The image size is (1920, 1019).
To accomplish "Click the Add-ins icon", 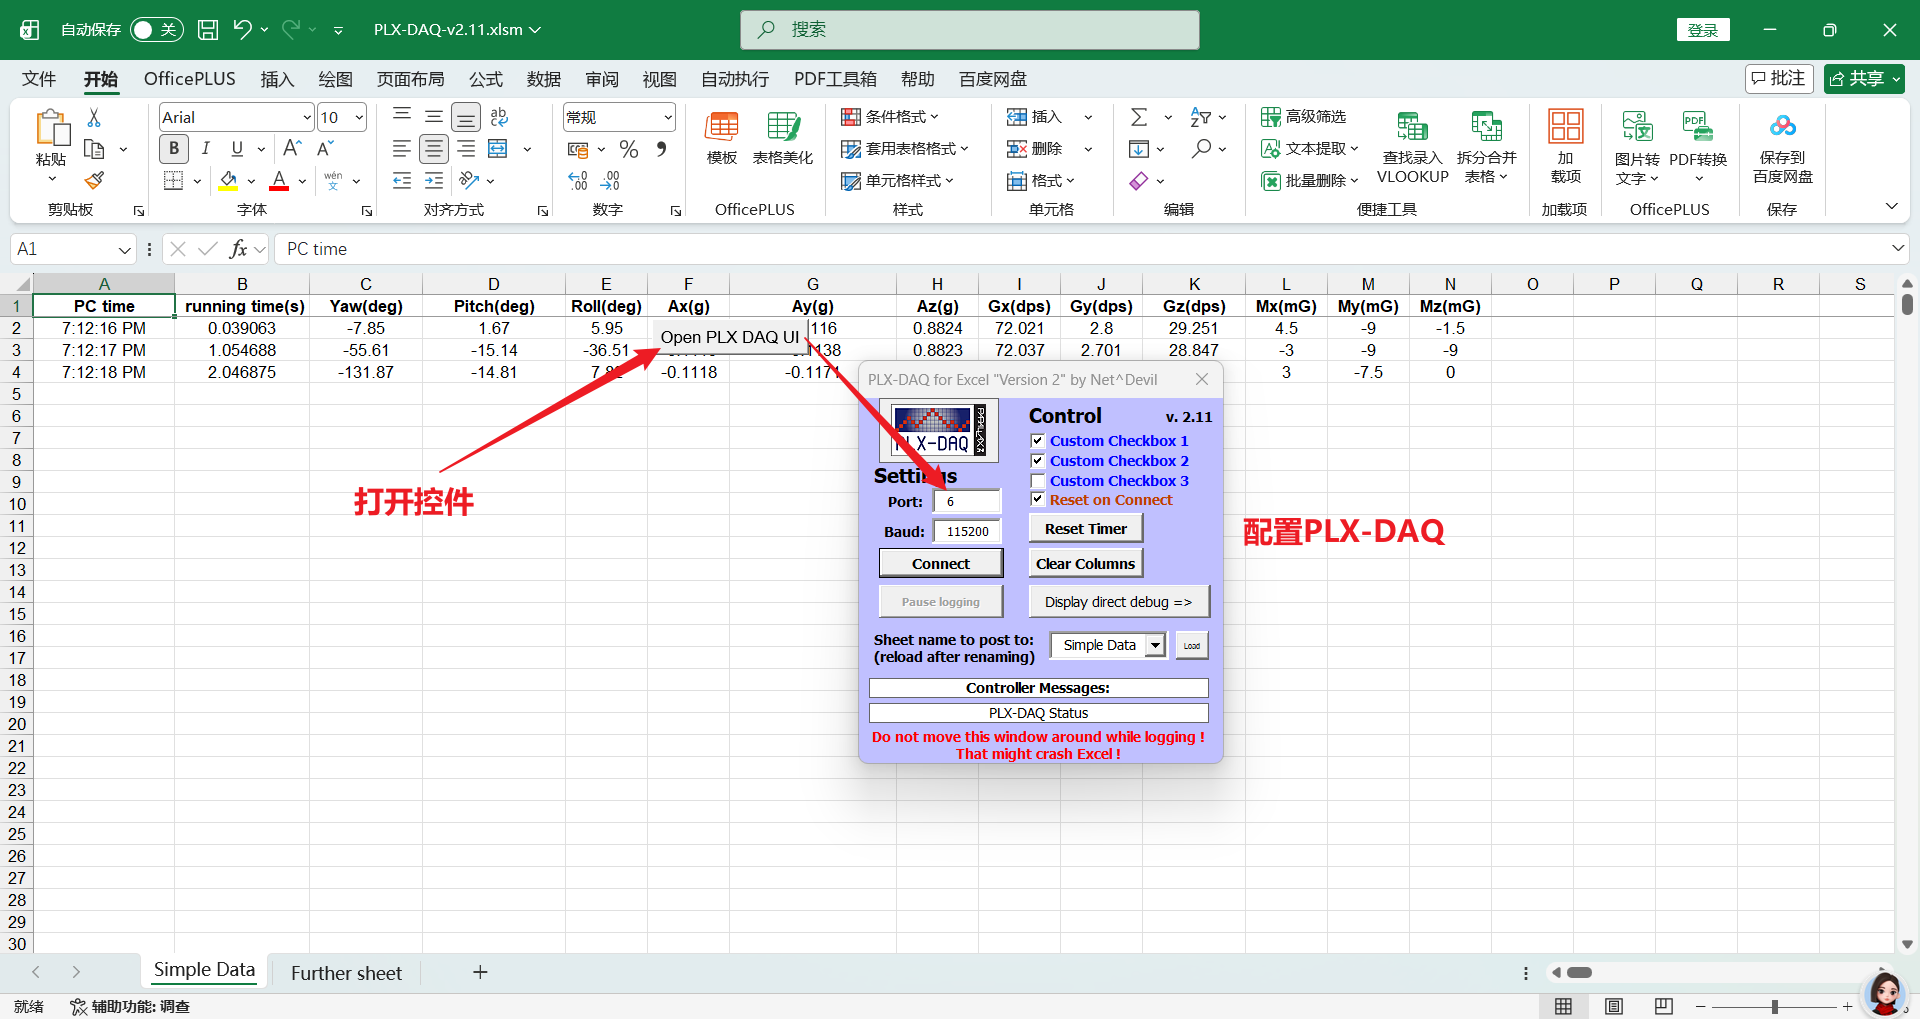I will tap(1565, 147).
